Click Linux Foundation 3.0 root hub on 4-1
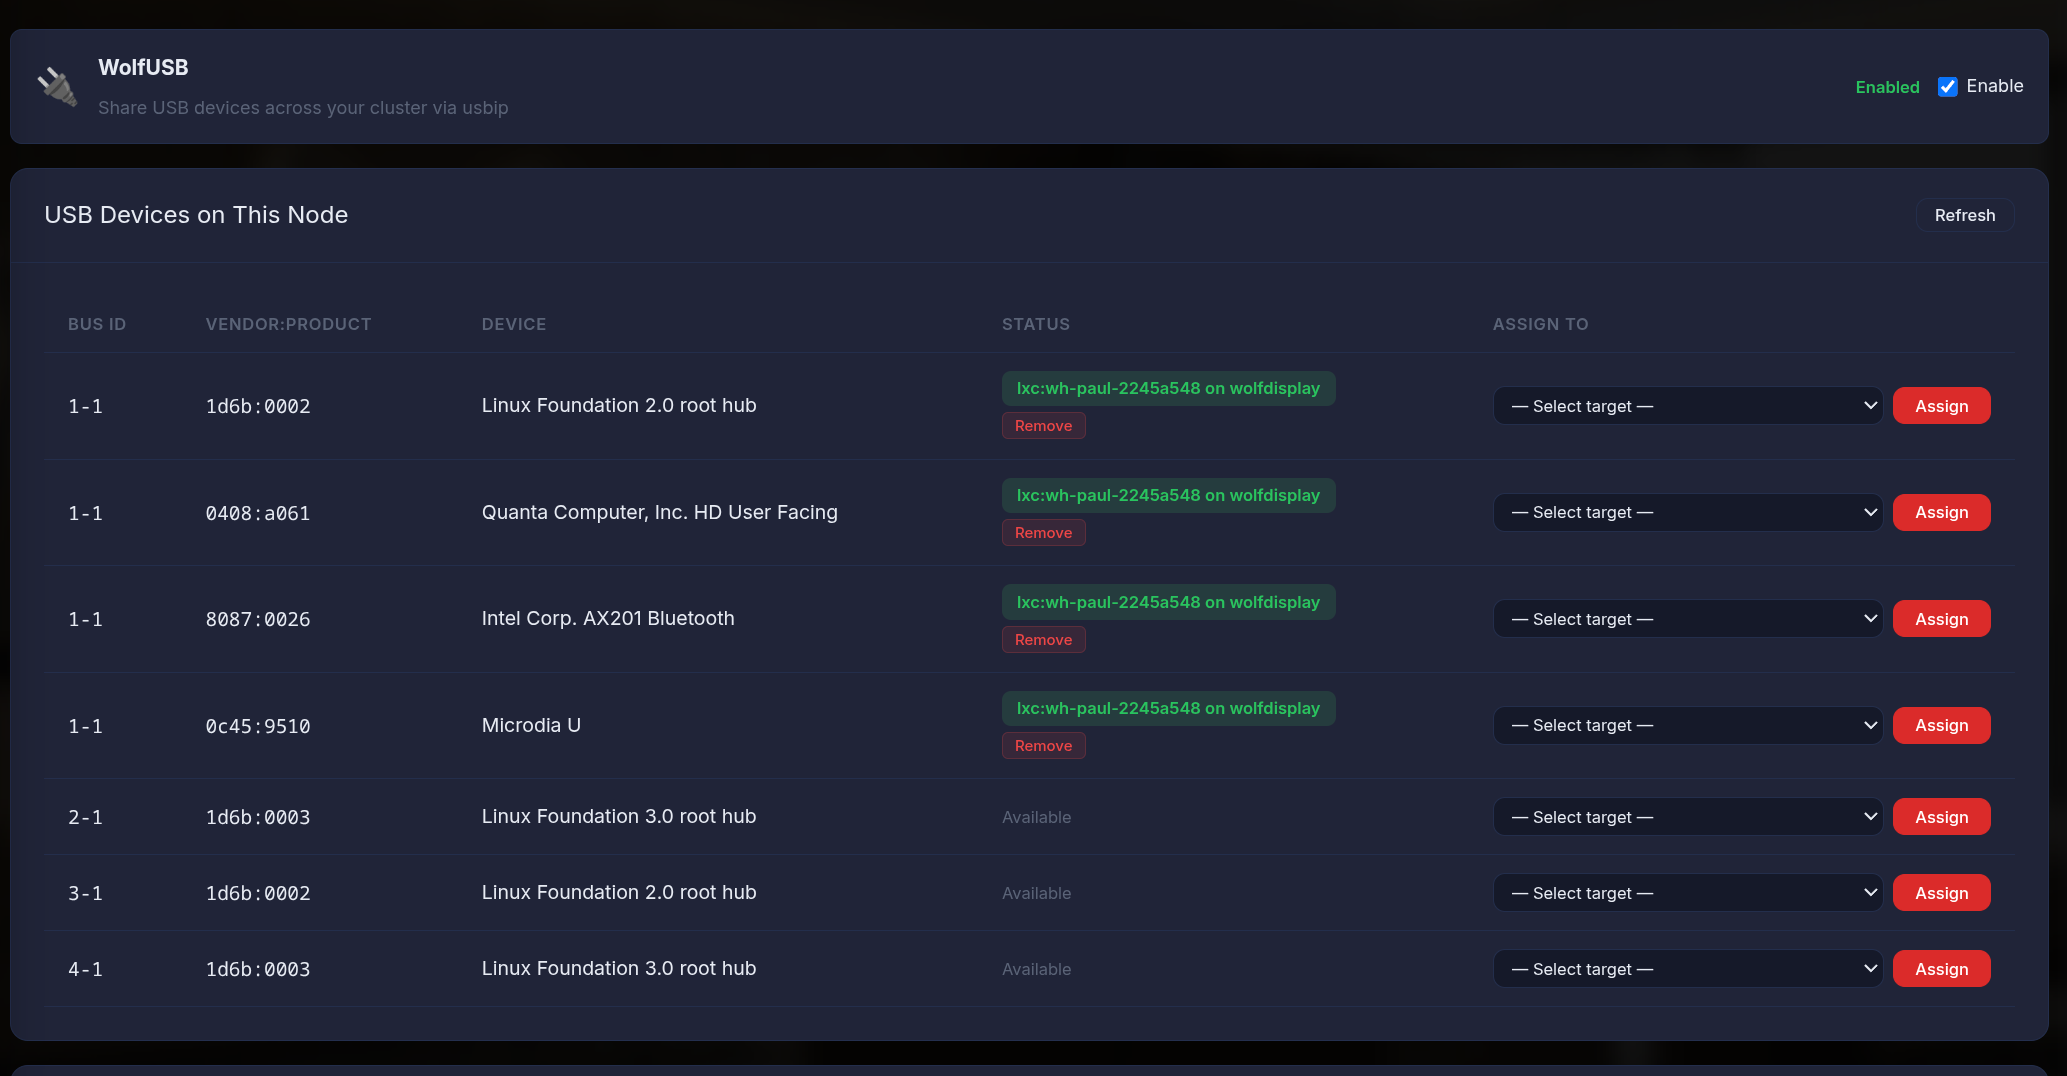 click(619, 969)
